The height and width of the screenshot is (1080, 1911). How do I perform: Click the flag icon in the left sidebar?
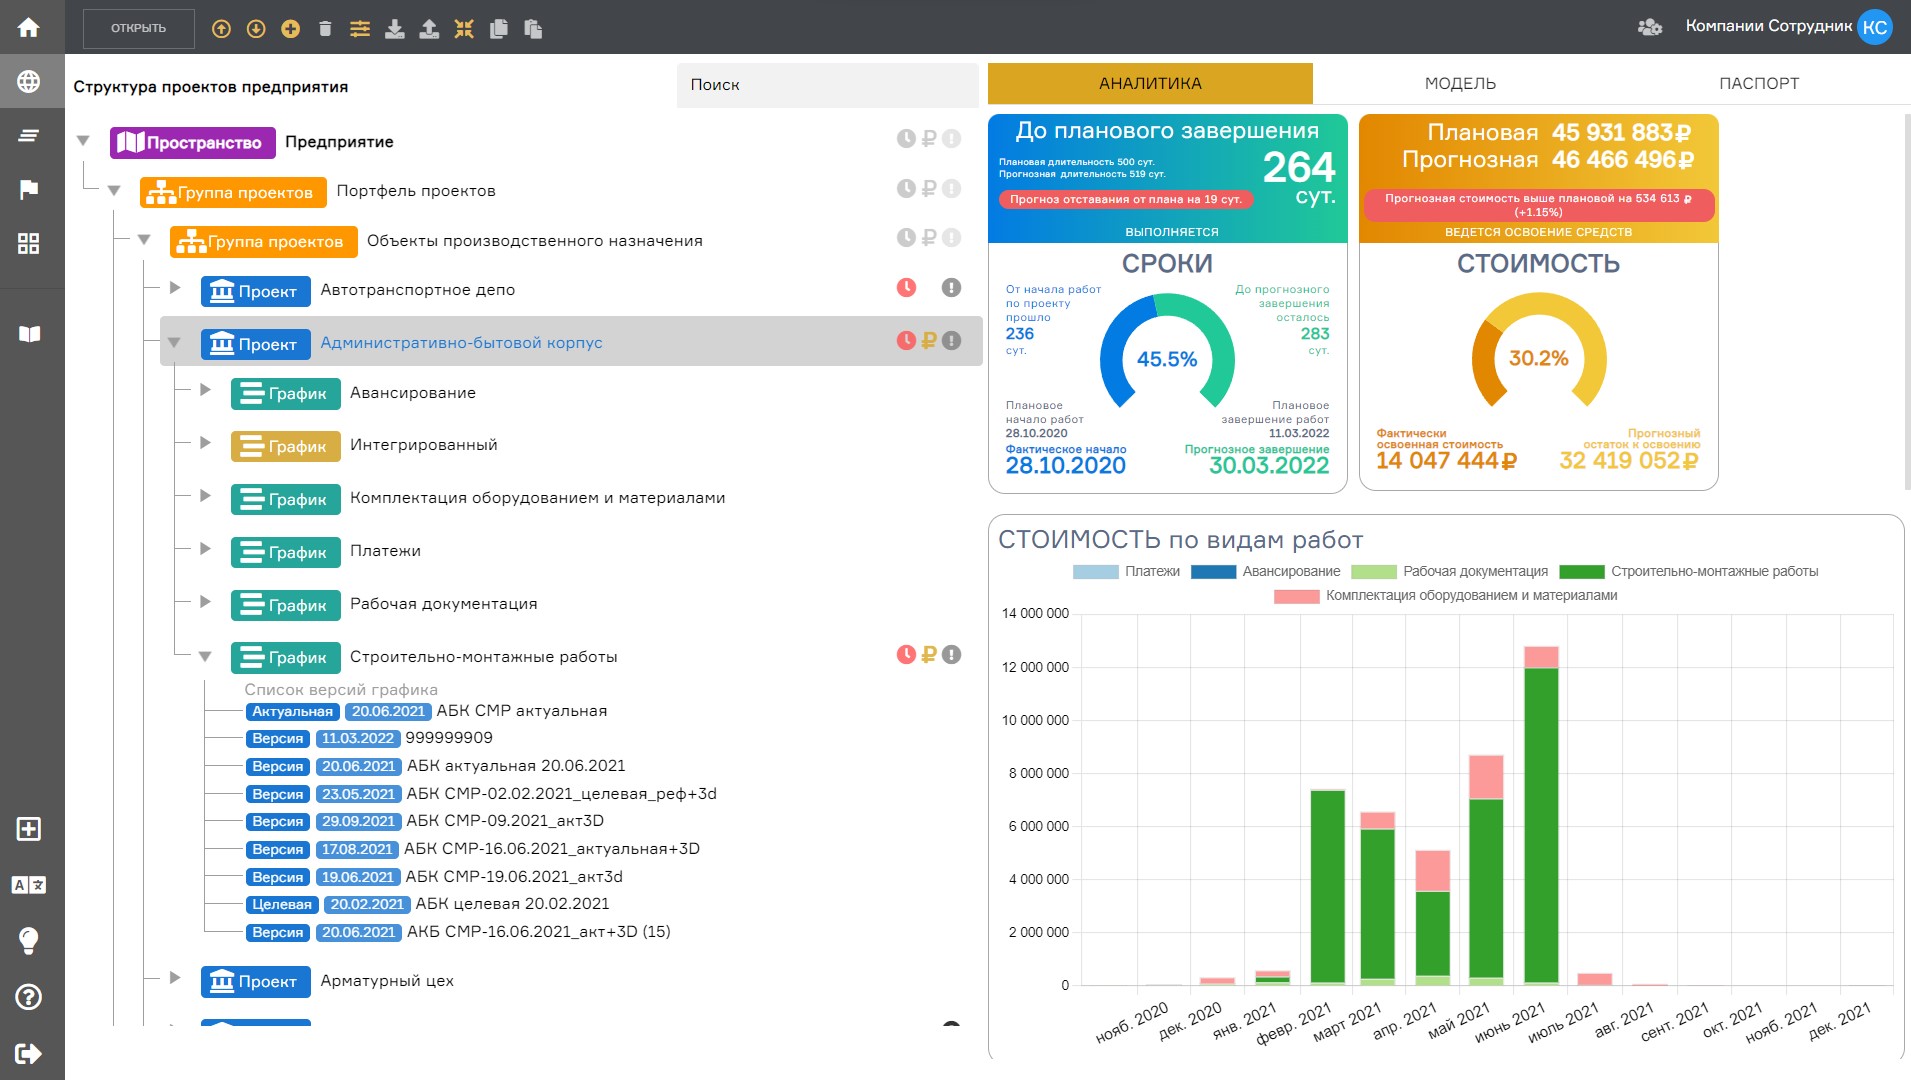(29, 189)
